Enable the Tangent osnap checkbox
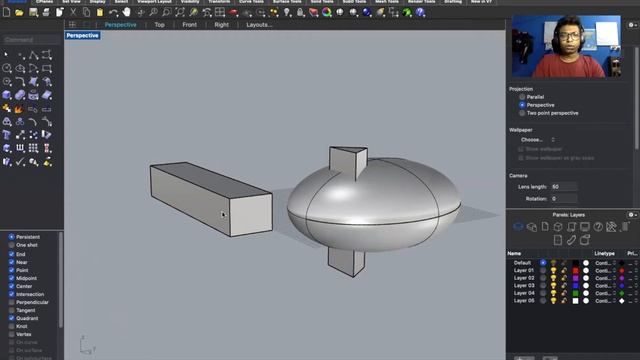640x360 pixels. click(11, 310)
